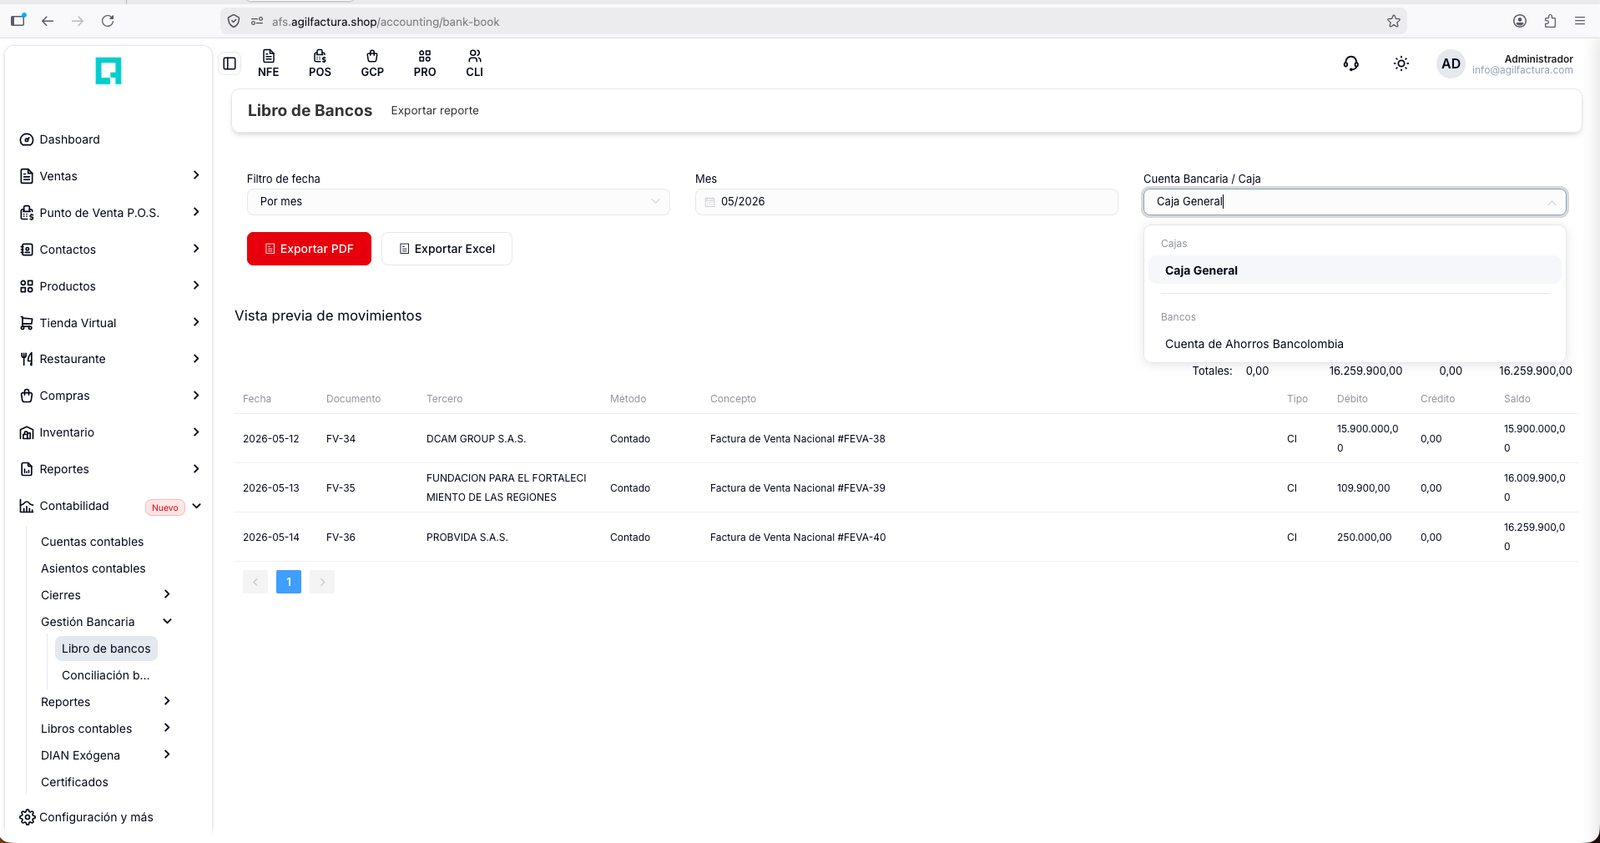
Task: Click the Contabilidad chart icon
Action: pos(27,506)
